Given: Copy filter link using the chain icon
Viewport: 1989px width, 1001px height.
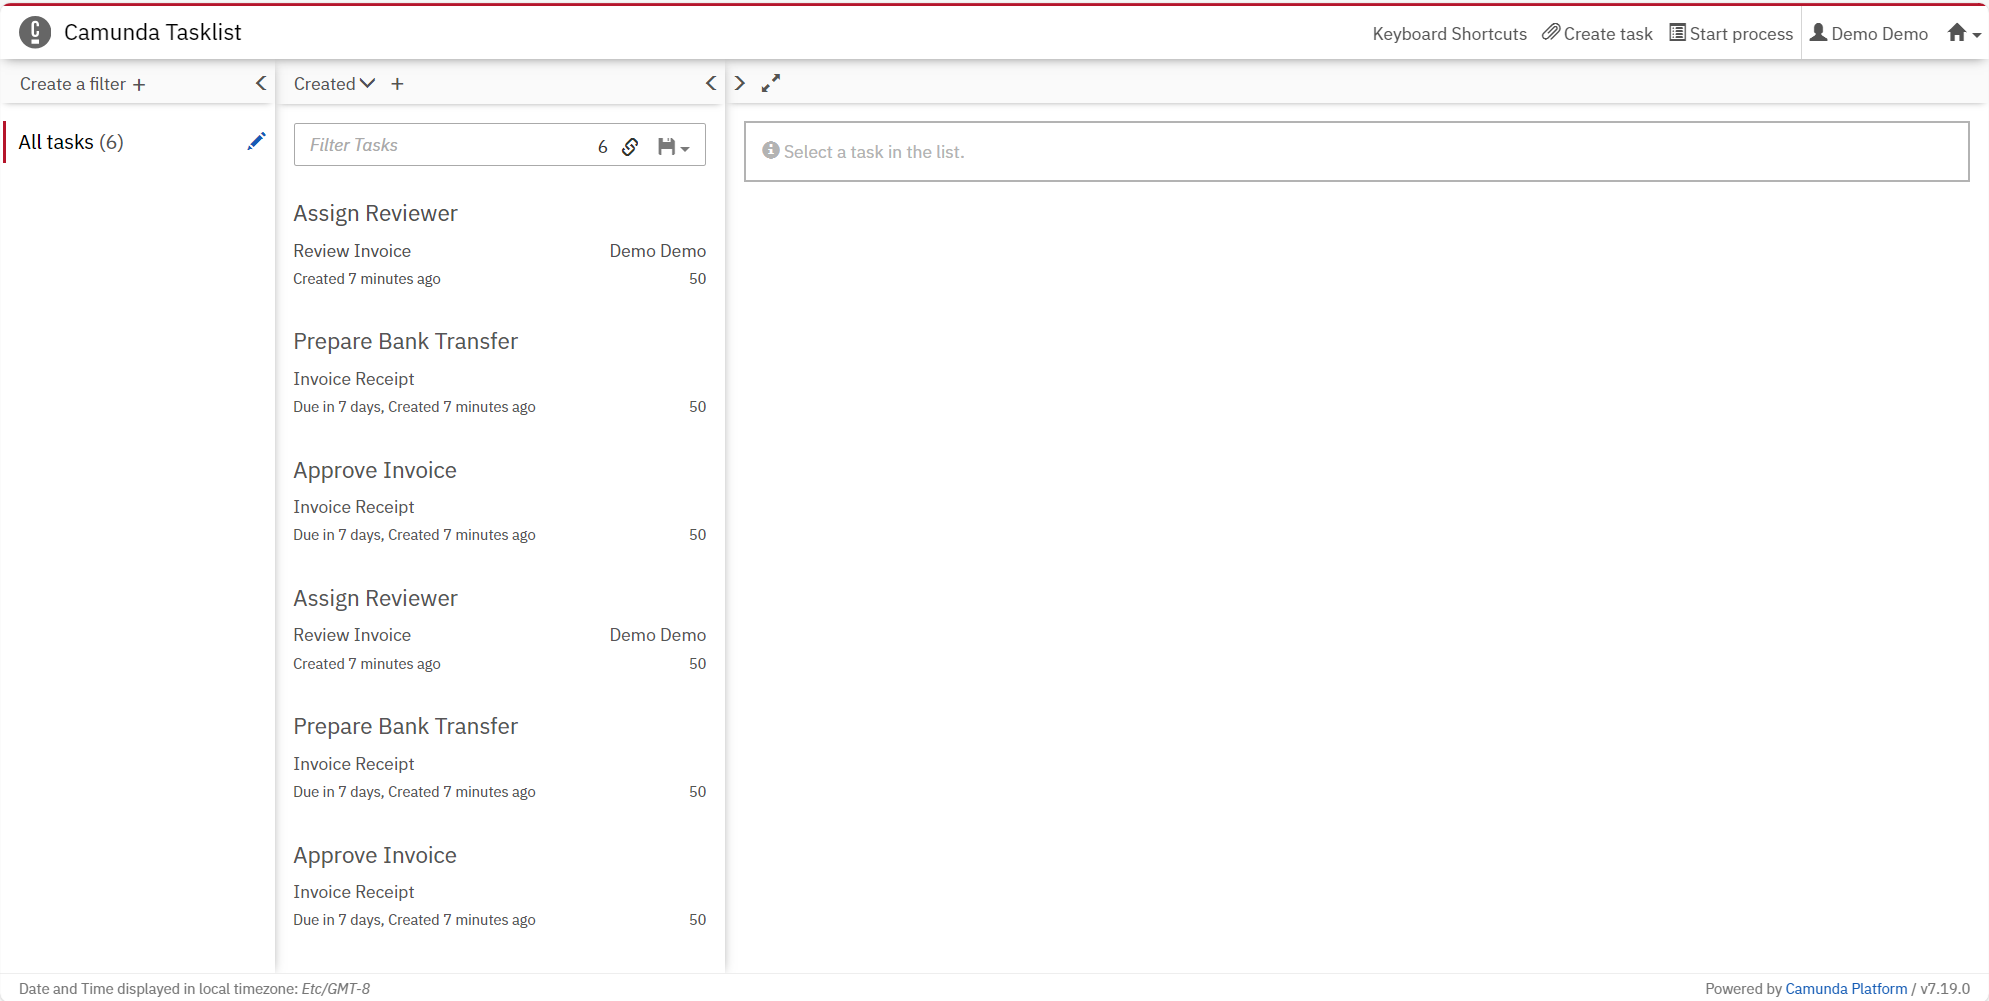Looking at the screenshot, I should pos(630,147).
